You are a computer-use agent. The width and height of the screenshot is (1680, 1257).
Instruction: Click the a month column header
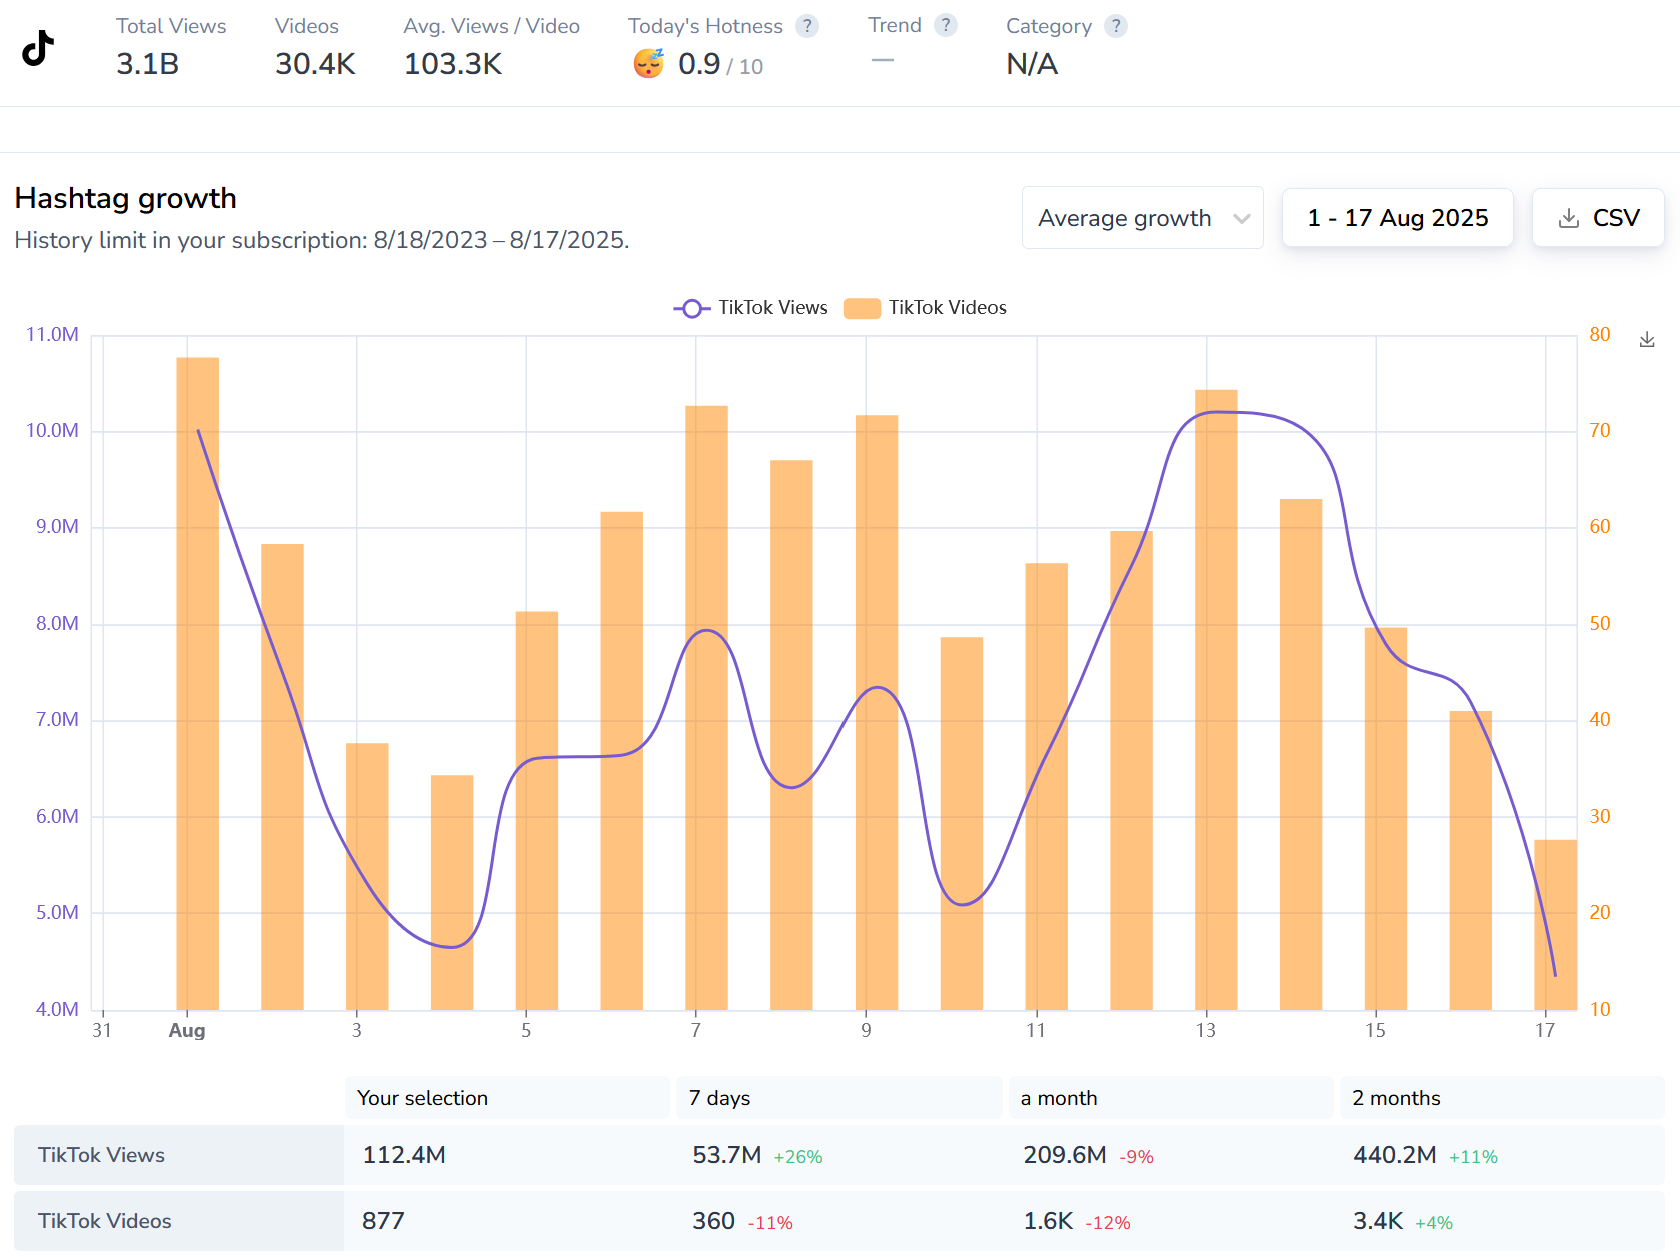coord(1170,1098)
